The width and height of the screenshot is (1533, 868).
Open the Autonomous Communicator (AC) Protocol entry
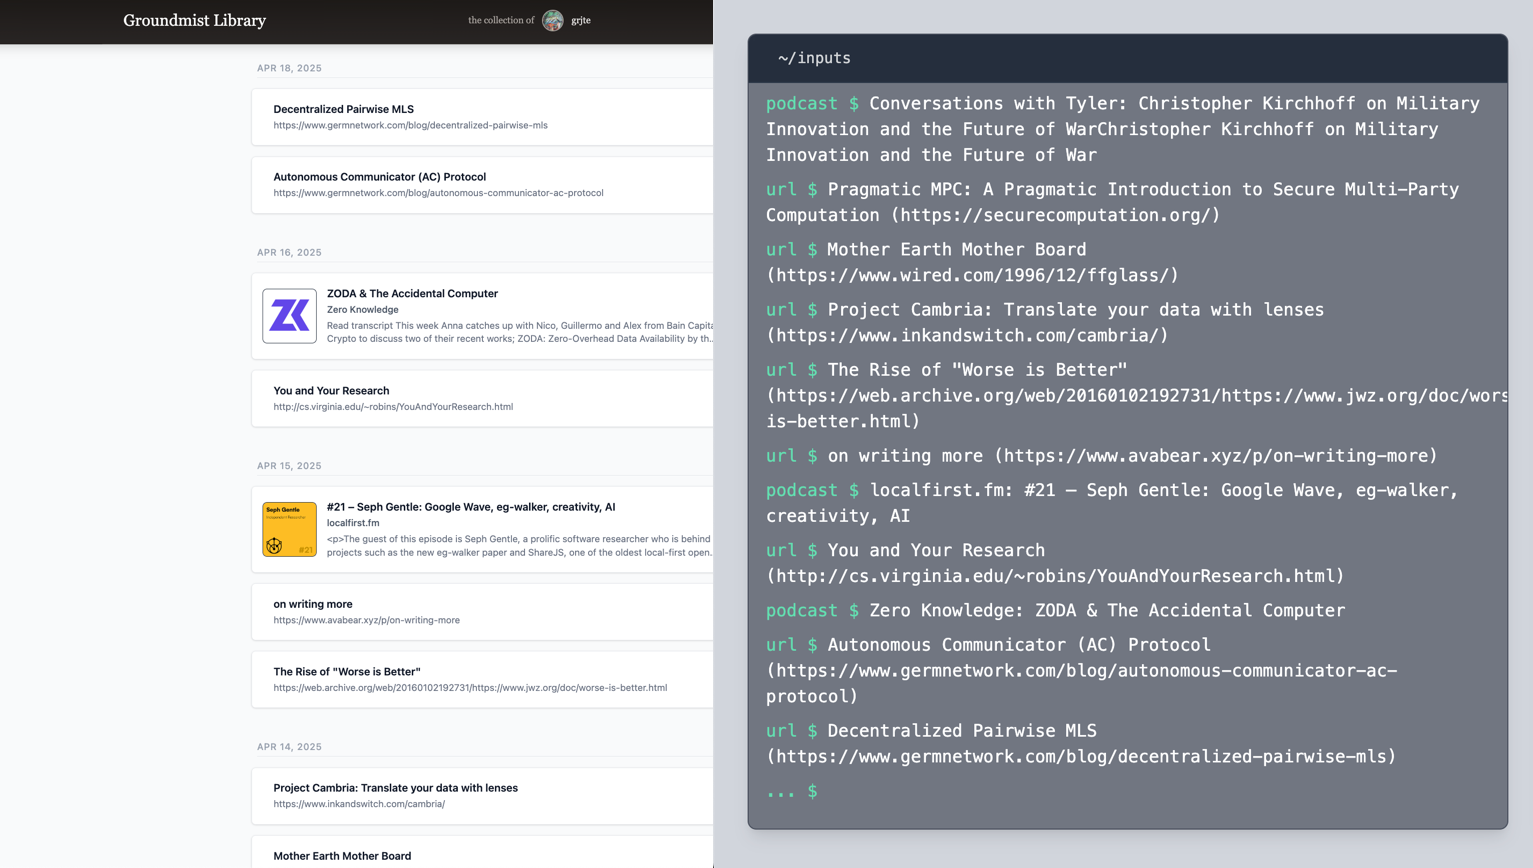tap(379, 177)
